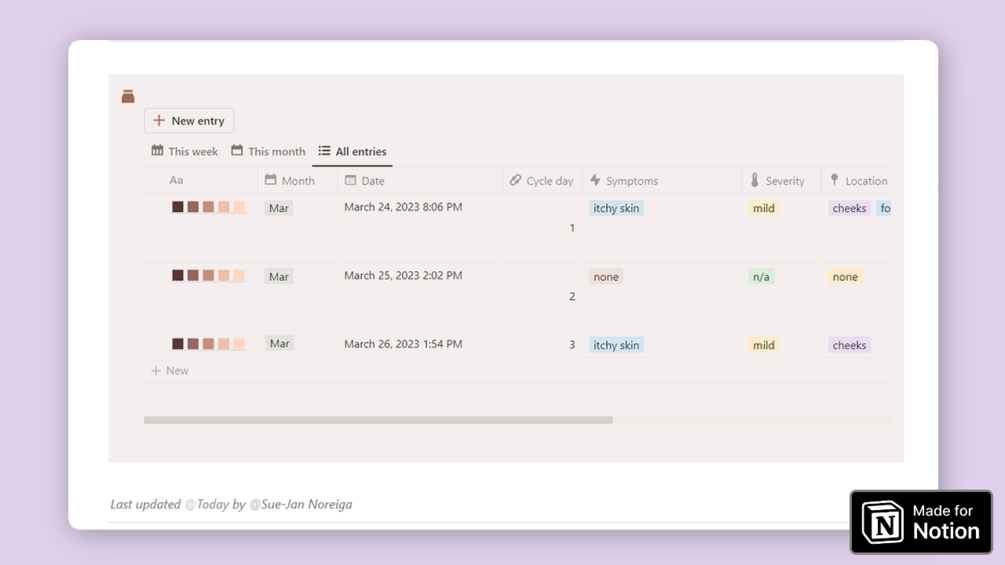The height and width of the screenshot is (565, 1005).
Task: Select the All entries tab
Action: (x=353, y=151)
